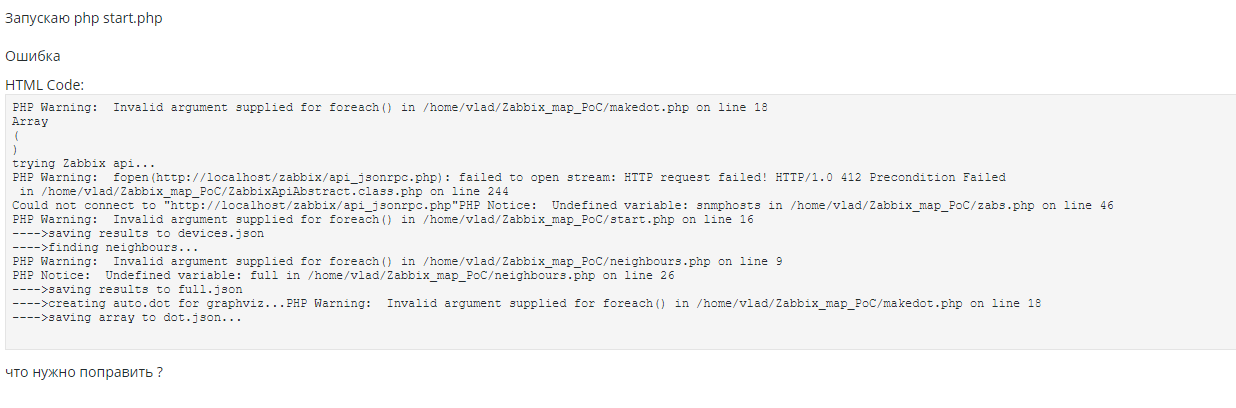This screenshot has width=1236, height=408.
Task: Click the first makedot.php line 18 warning
Action: [x=390, y=107]
